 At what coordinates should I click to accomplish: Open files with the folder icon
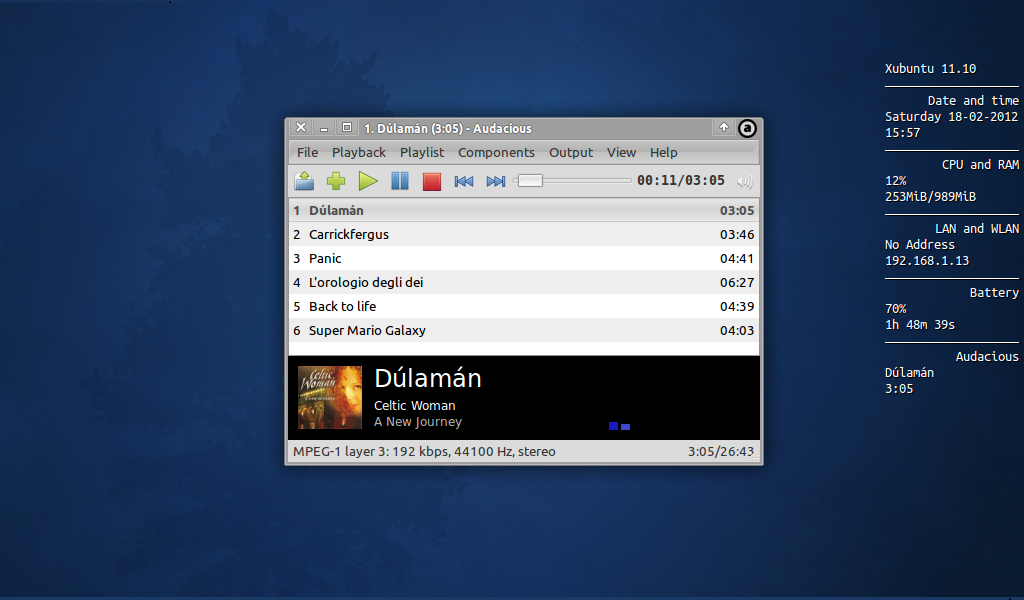304,181
